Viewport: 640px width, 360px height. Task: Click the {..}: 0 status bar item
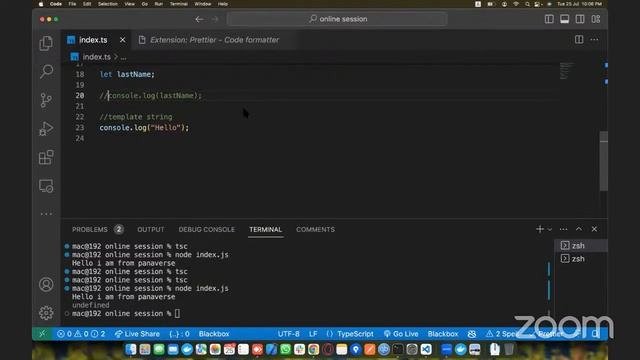[x=179, y=334]
